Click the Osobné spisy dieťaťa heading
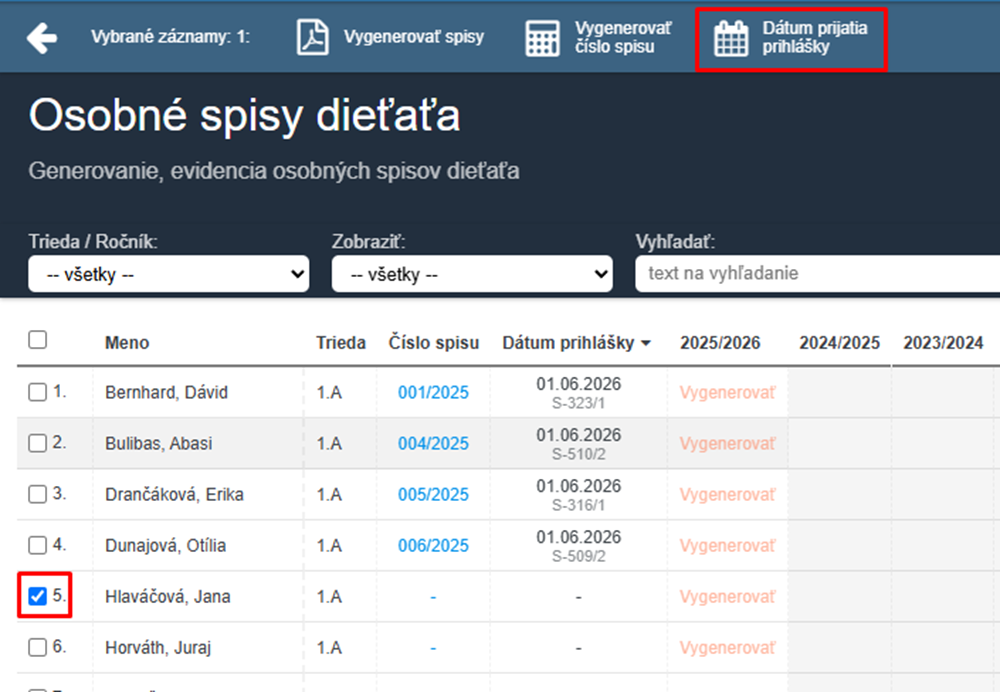 (x=244, y=115)
